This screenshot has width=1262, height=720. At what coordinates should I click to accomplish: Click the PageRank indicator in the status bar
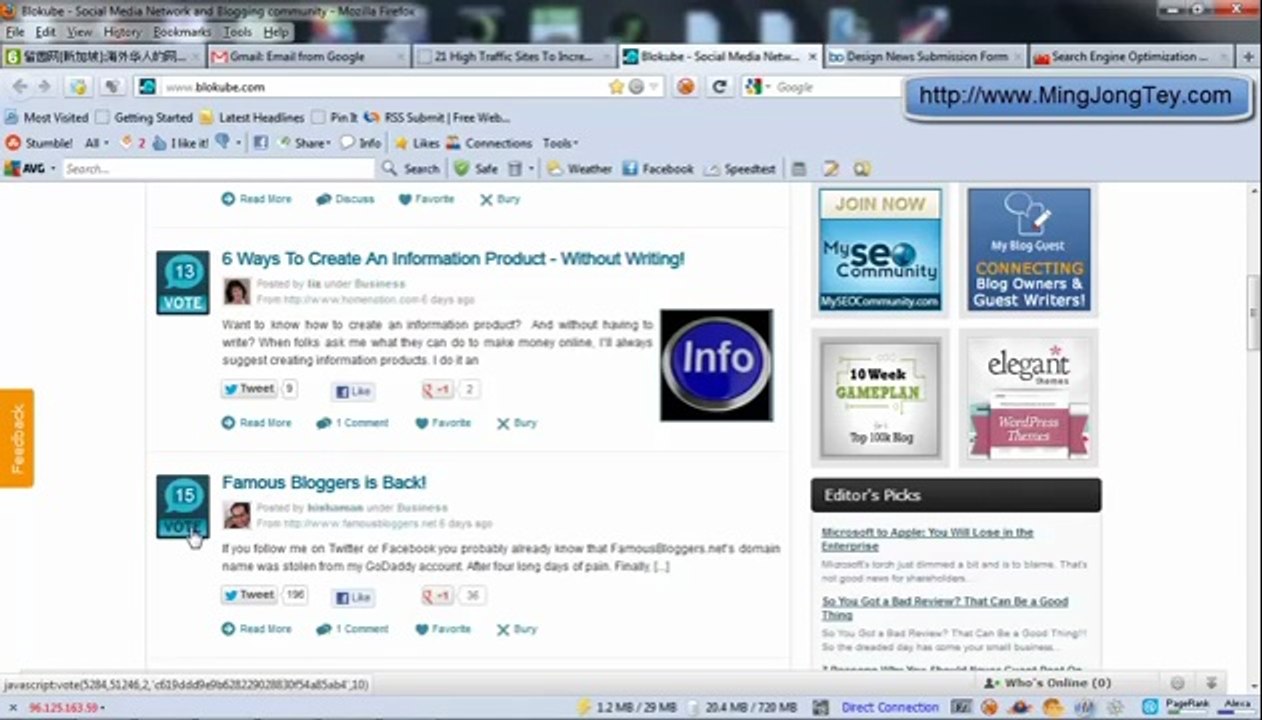(1187, 706)
